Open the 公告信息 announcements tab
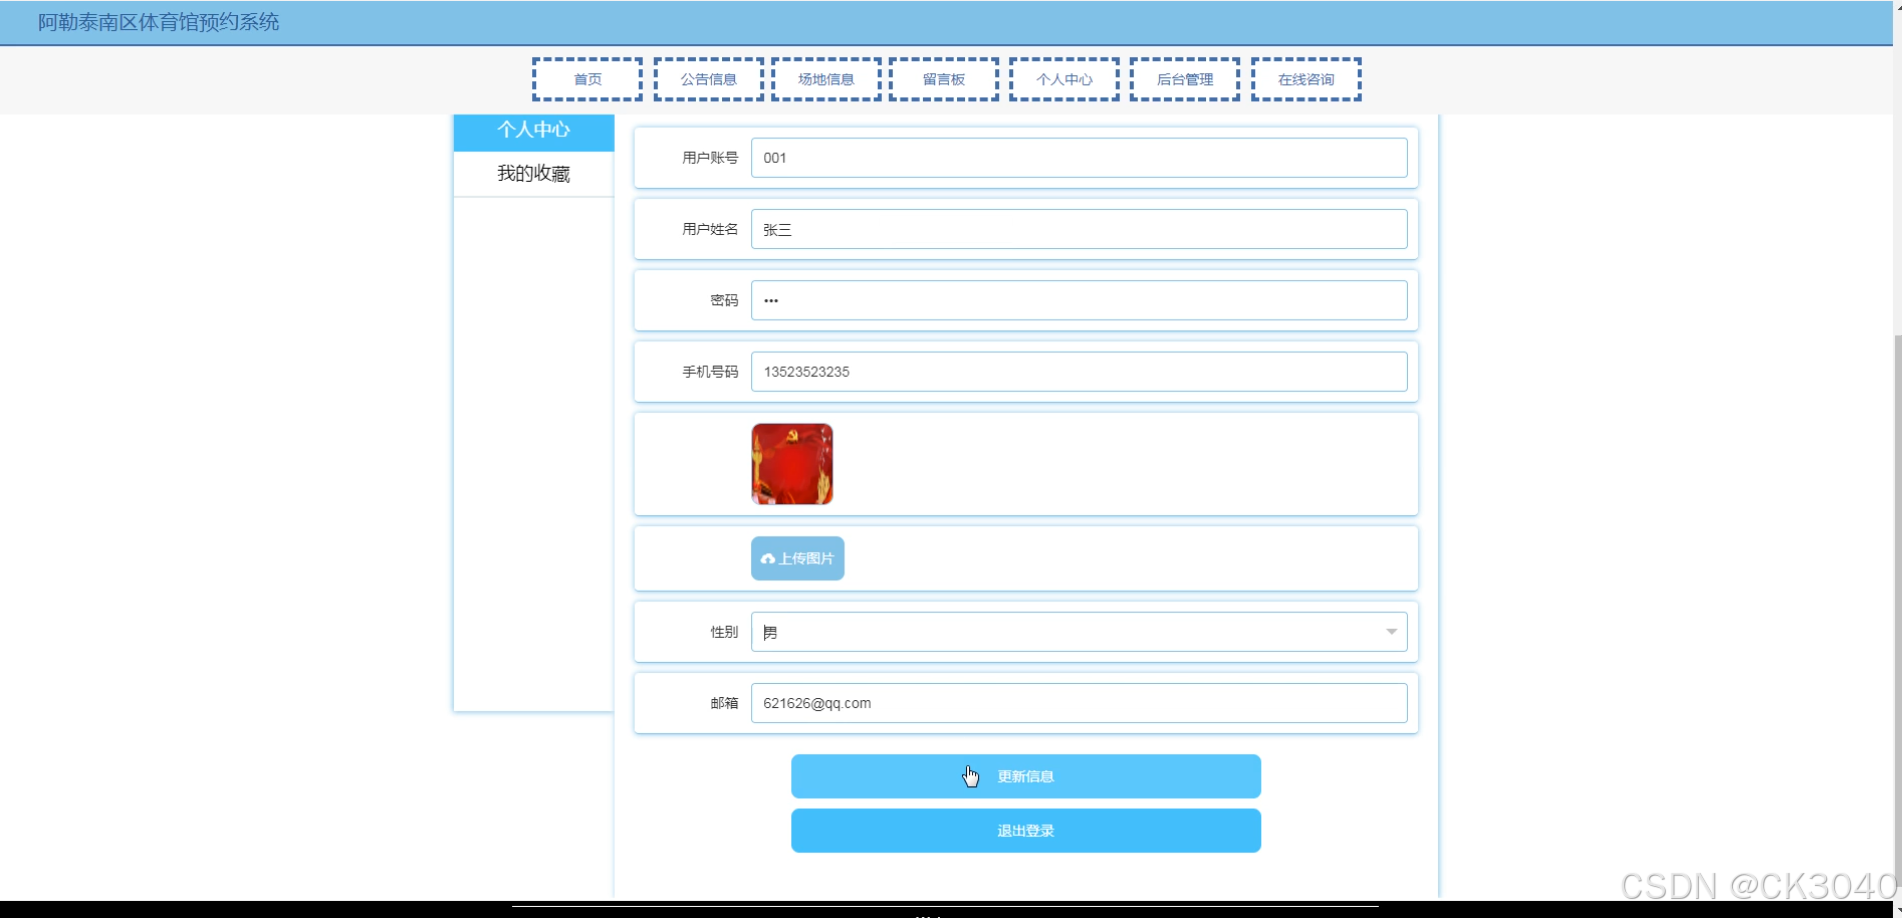1902x918 pixels. 708,79
